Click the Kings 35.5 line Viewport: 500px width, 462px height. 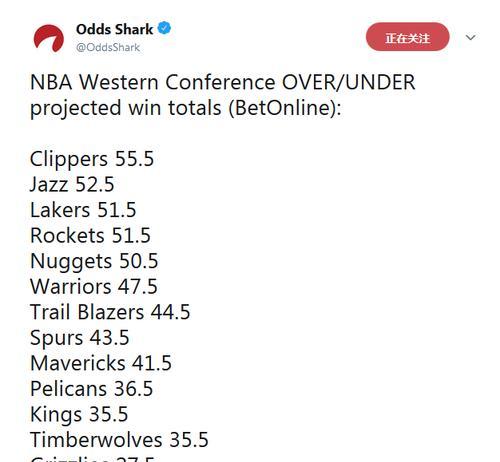pyautogui.click(x=79, y=415)
